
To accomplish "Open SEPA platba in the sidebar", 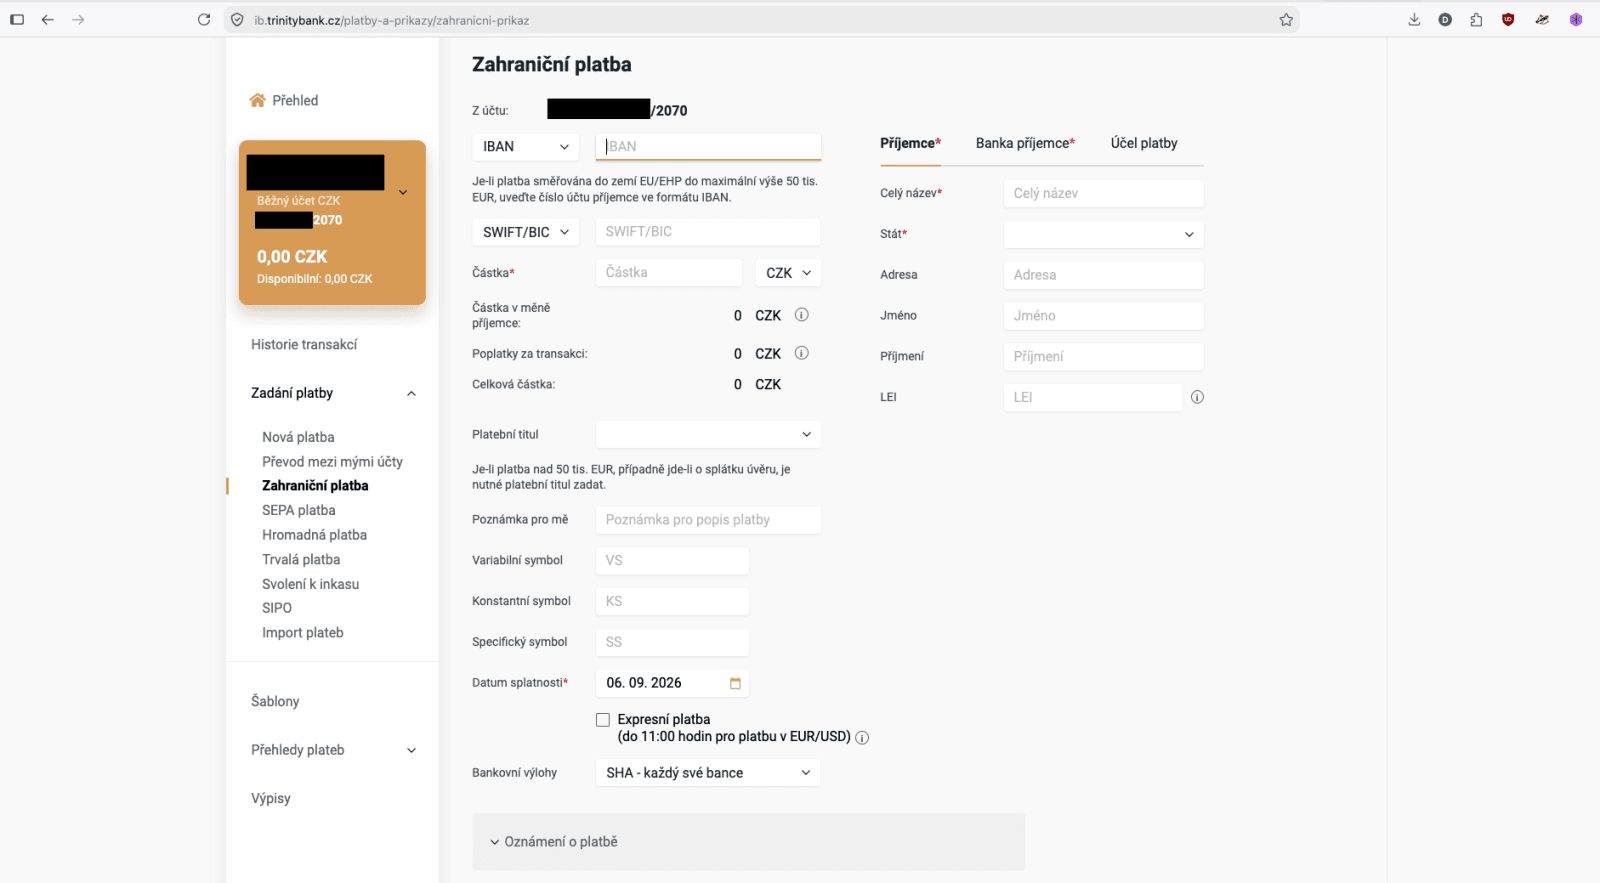I will click(299, 510).
